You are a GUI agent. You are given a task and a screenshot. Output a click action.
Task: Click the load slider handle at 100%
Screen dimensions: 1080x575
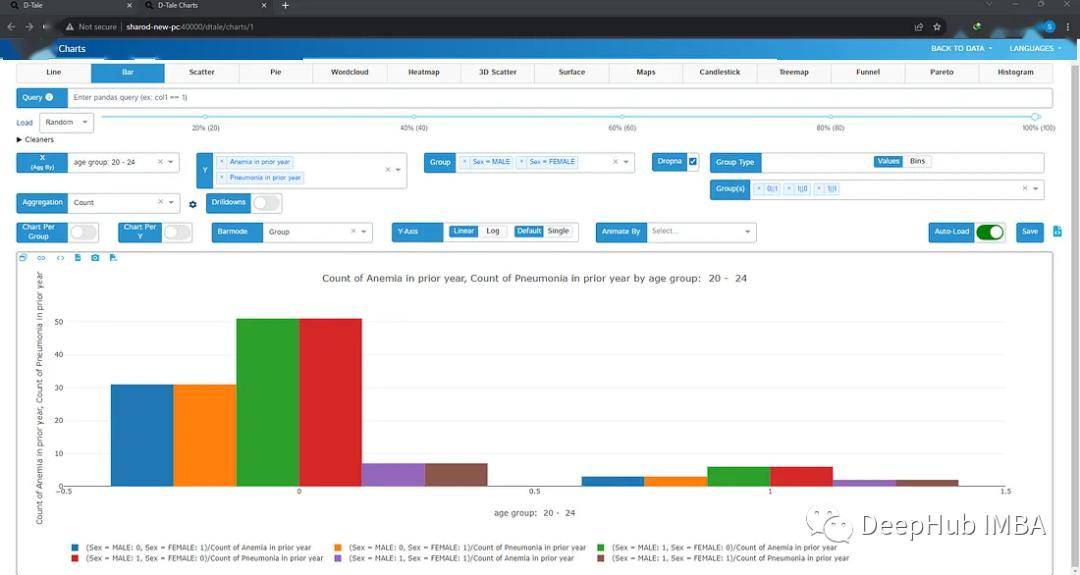[x=1035, y=117]
